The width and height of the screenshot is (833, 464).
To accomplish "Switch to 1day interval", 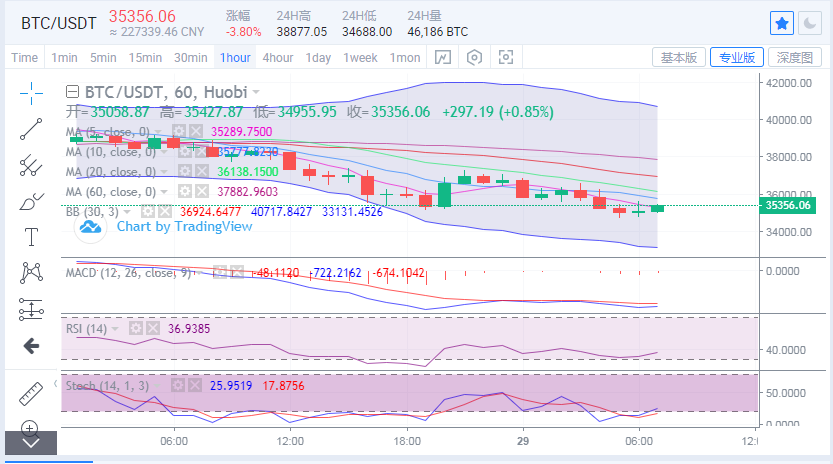I will (318, 57).
